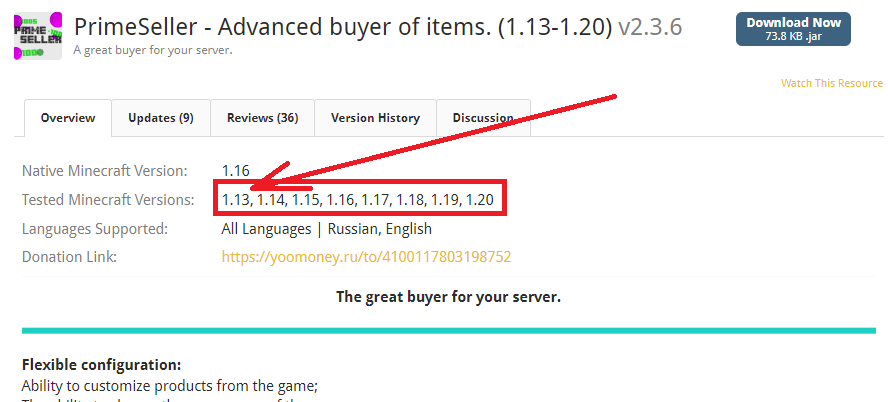
Task: Open the Discussion tab
Action: click(483, 118)
